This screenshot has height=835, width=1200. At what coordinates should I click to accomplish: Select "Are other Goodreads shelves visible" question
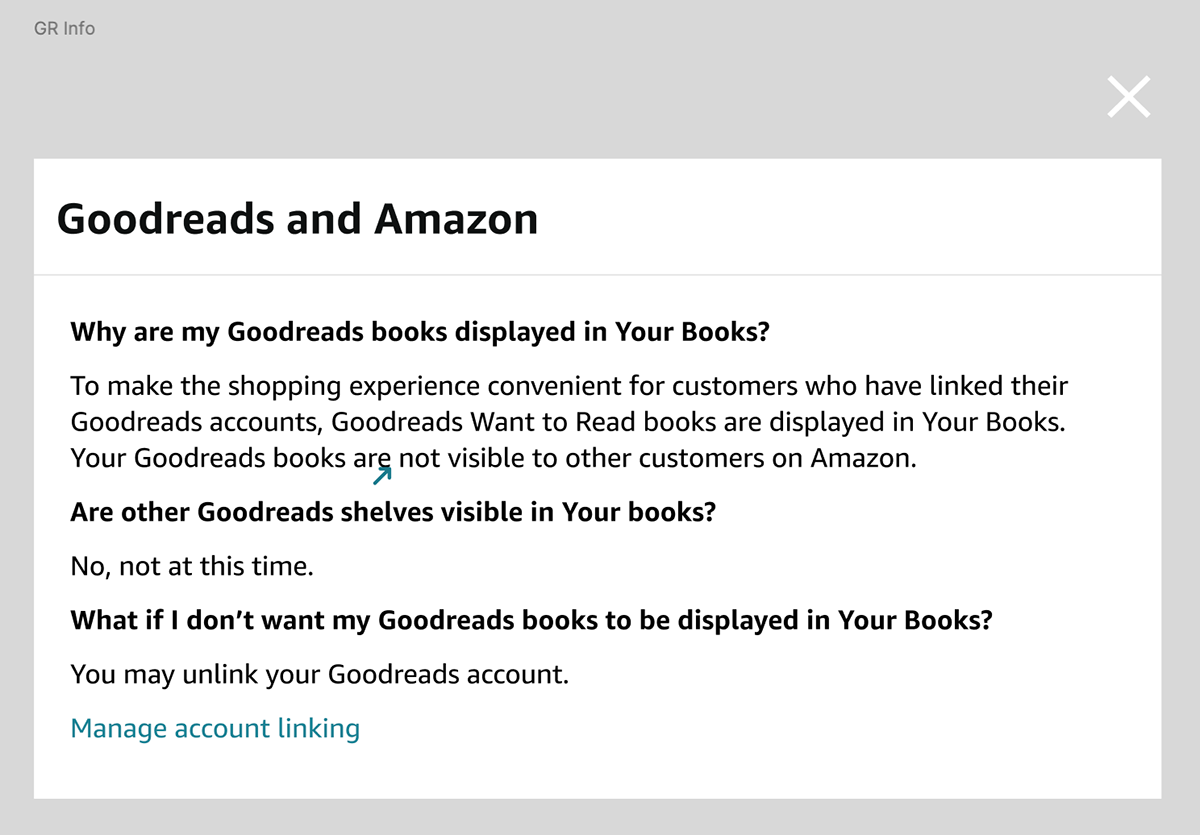tap(394, 512)
